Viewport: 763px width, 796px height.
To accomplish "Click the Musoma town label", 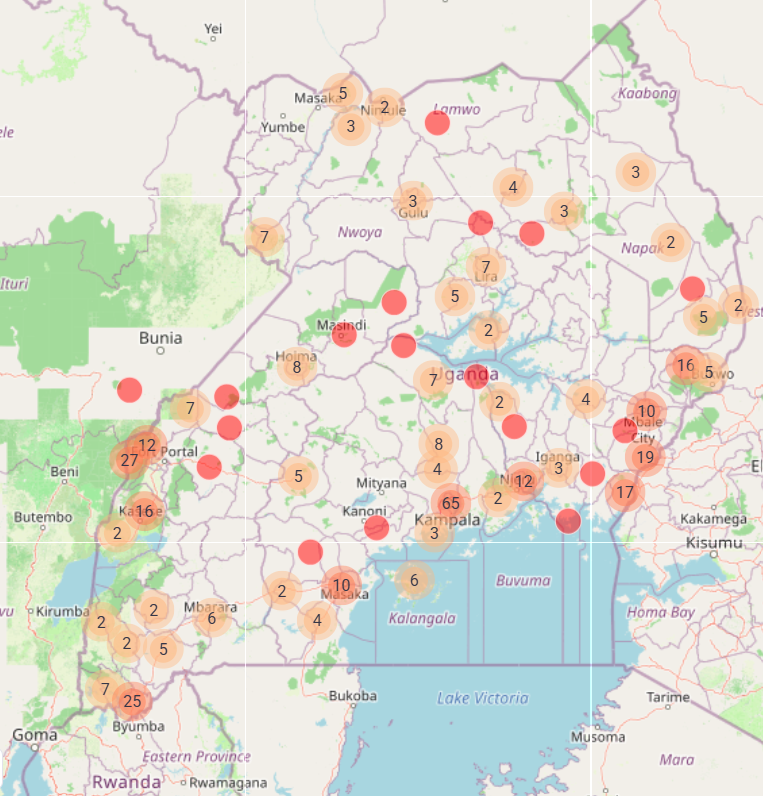I will click(x=598, y=737).
